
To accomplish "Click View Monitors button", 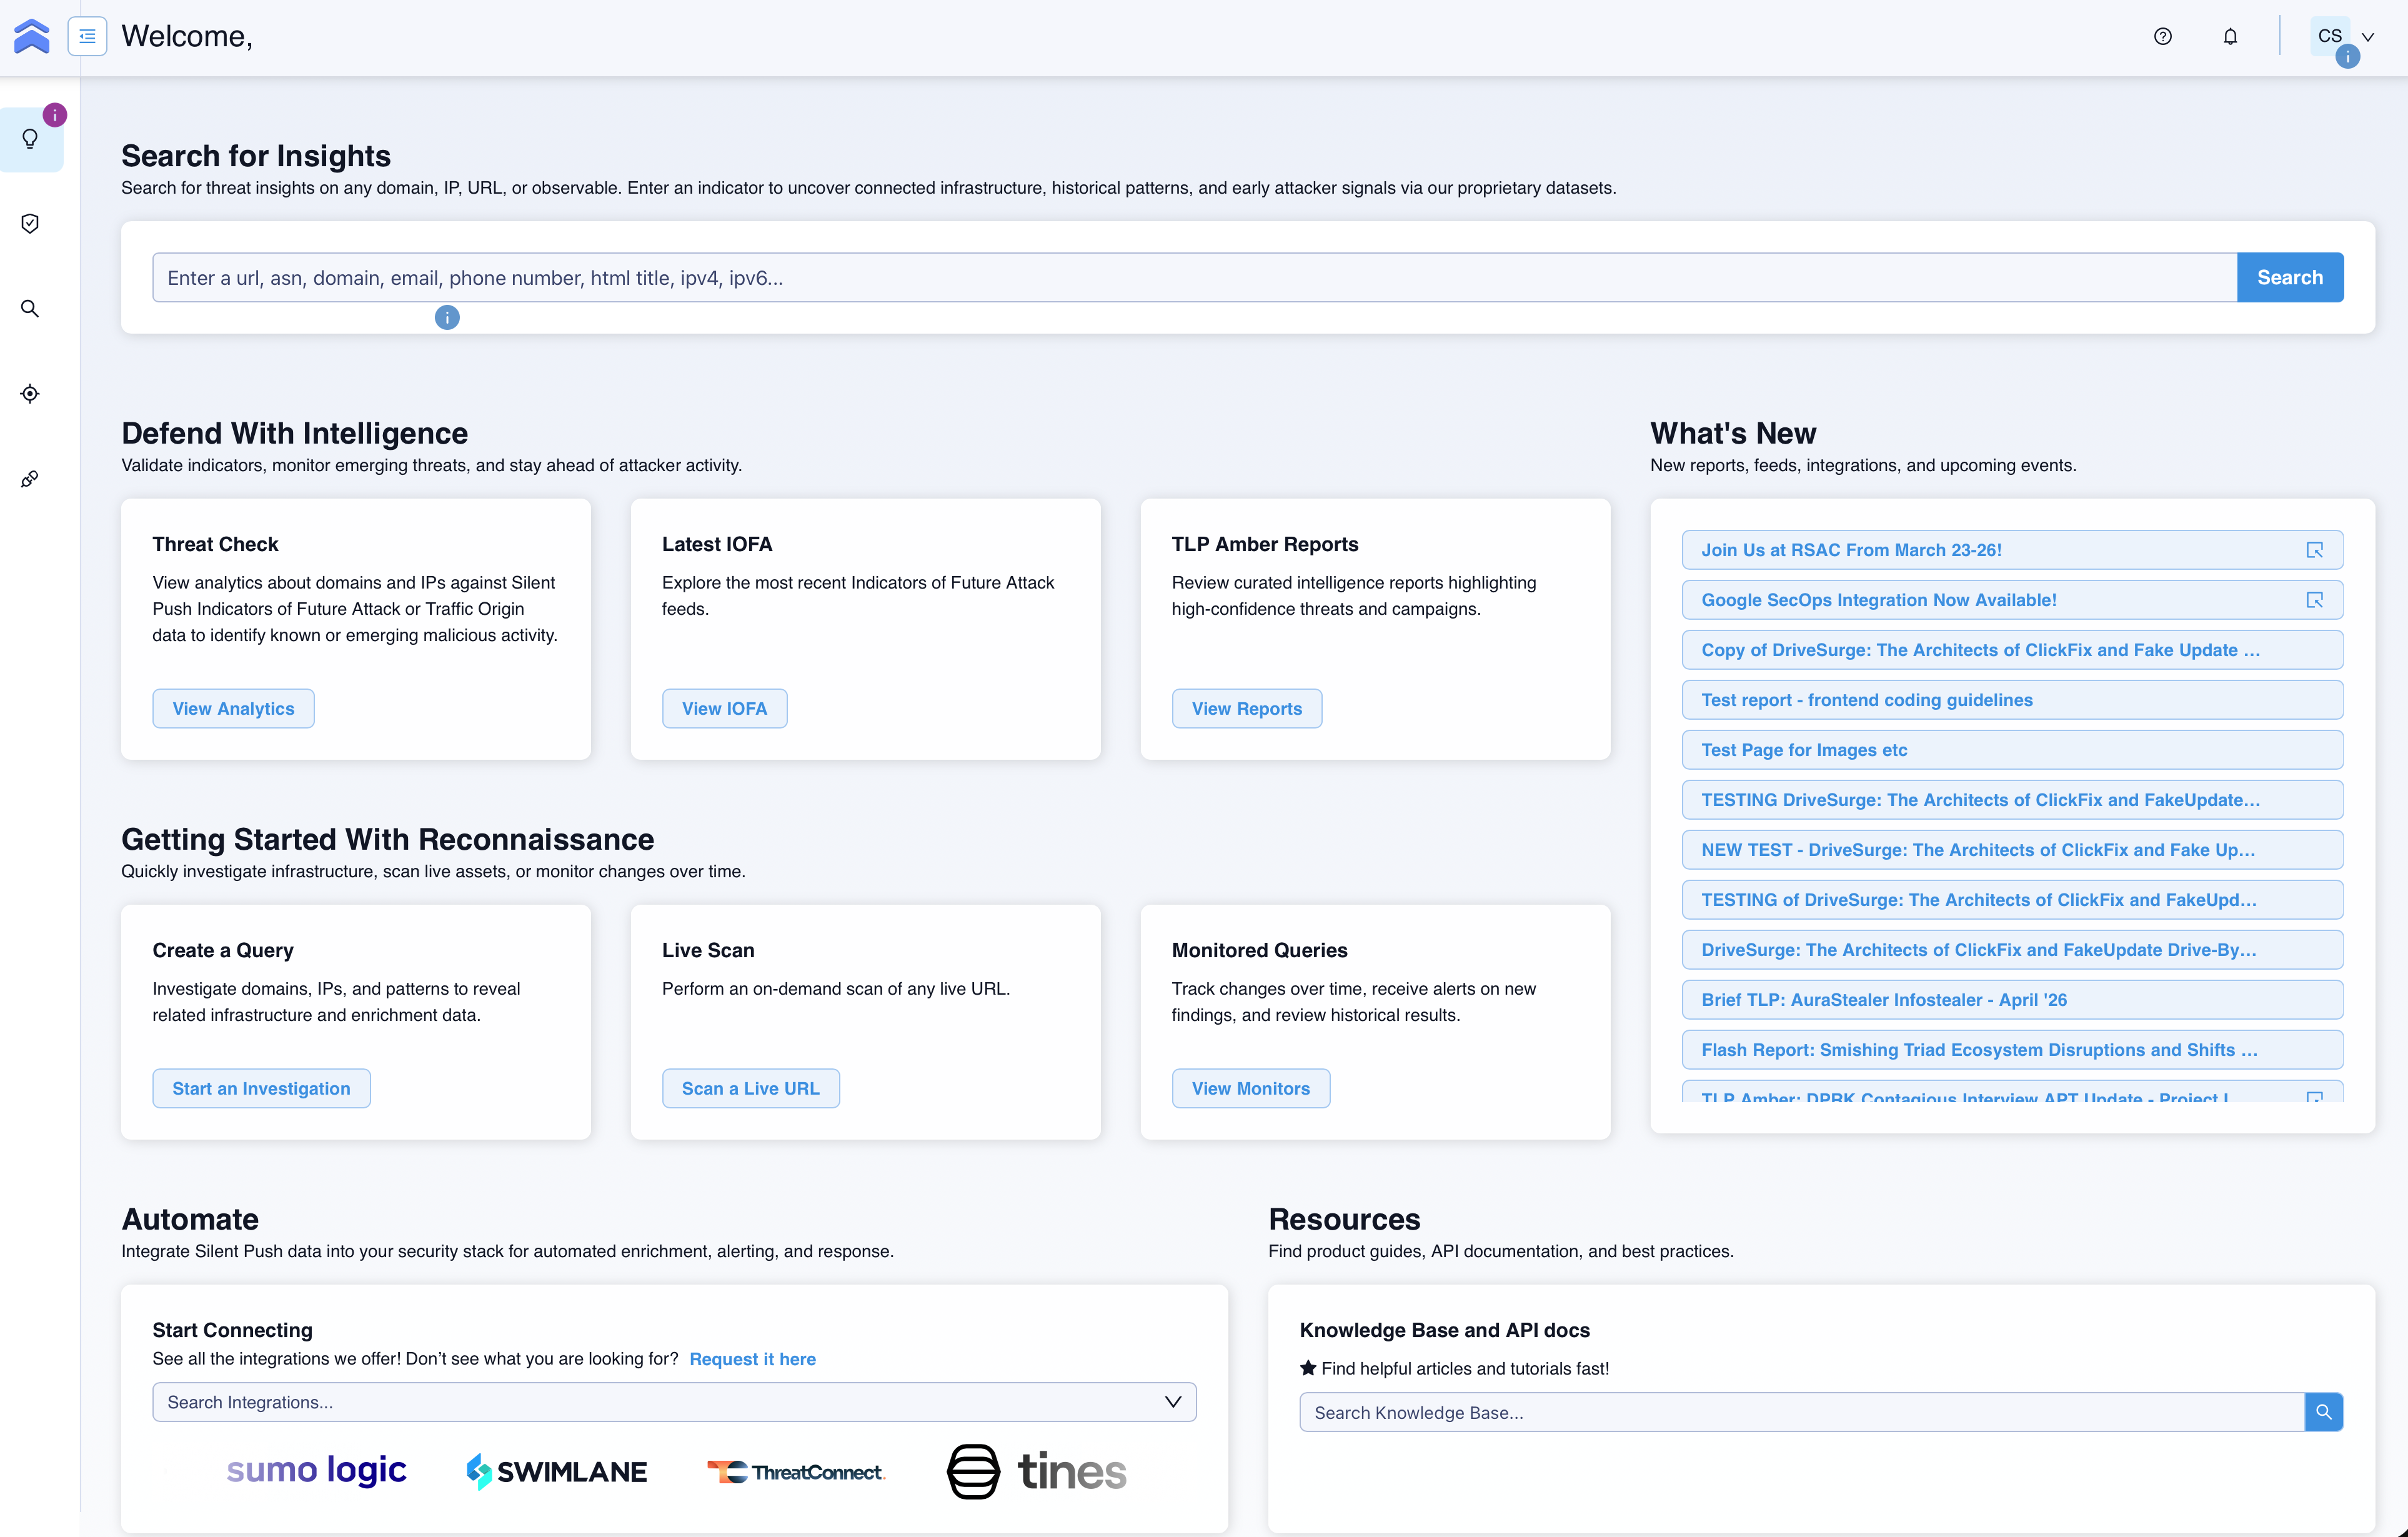I will tap(1250, 1088).
